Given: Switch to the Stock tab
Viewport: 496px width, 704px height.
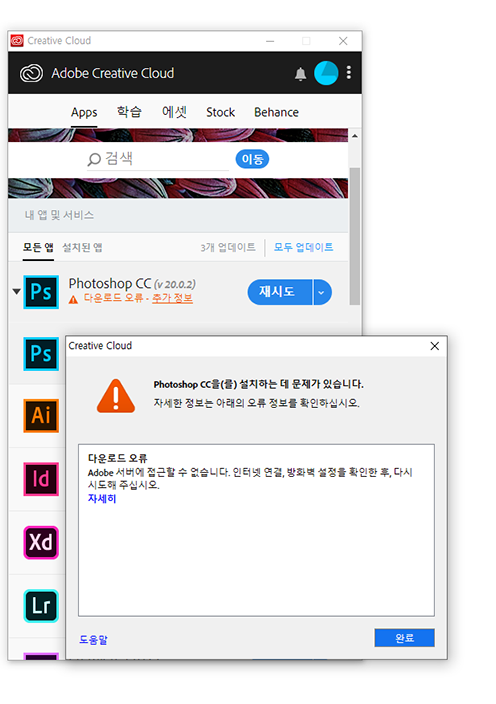Looking at the screenshot, I should coord(220,112).
